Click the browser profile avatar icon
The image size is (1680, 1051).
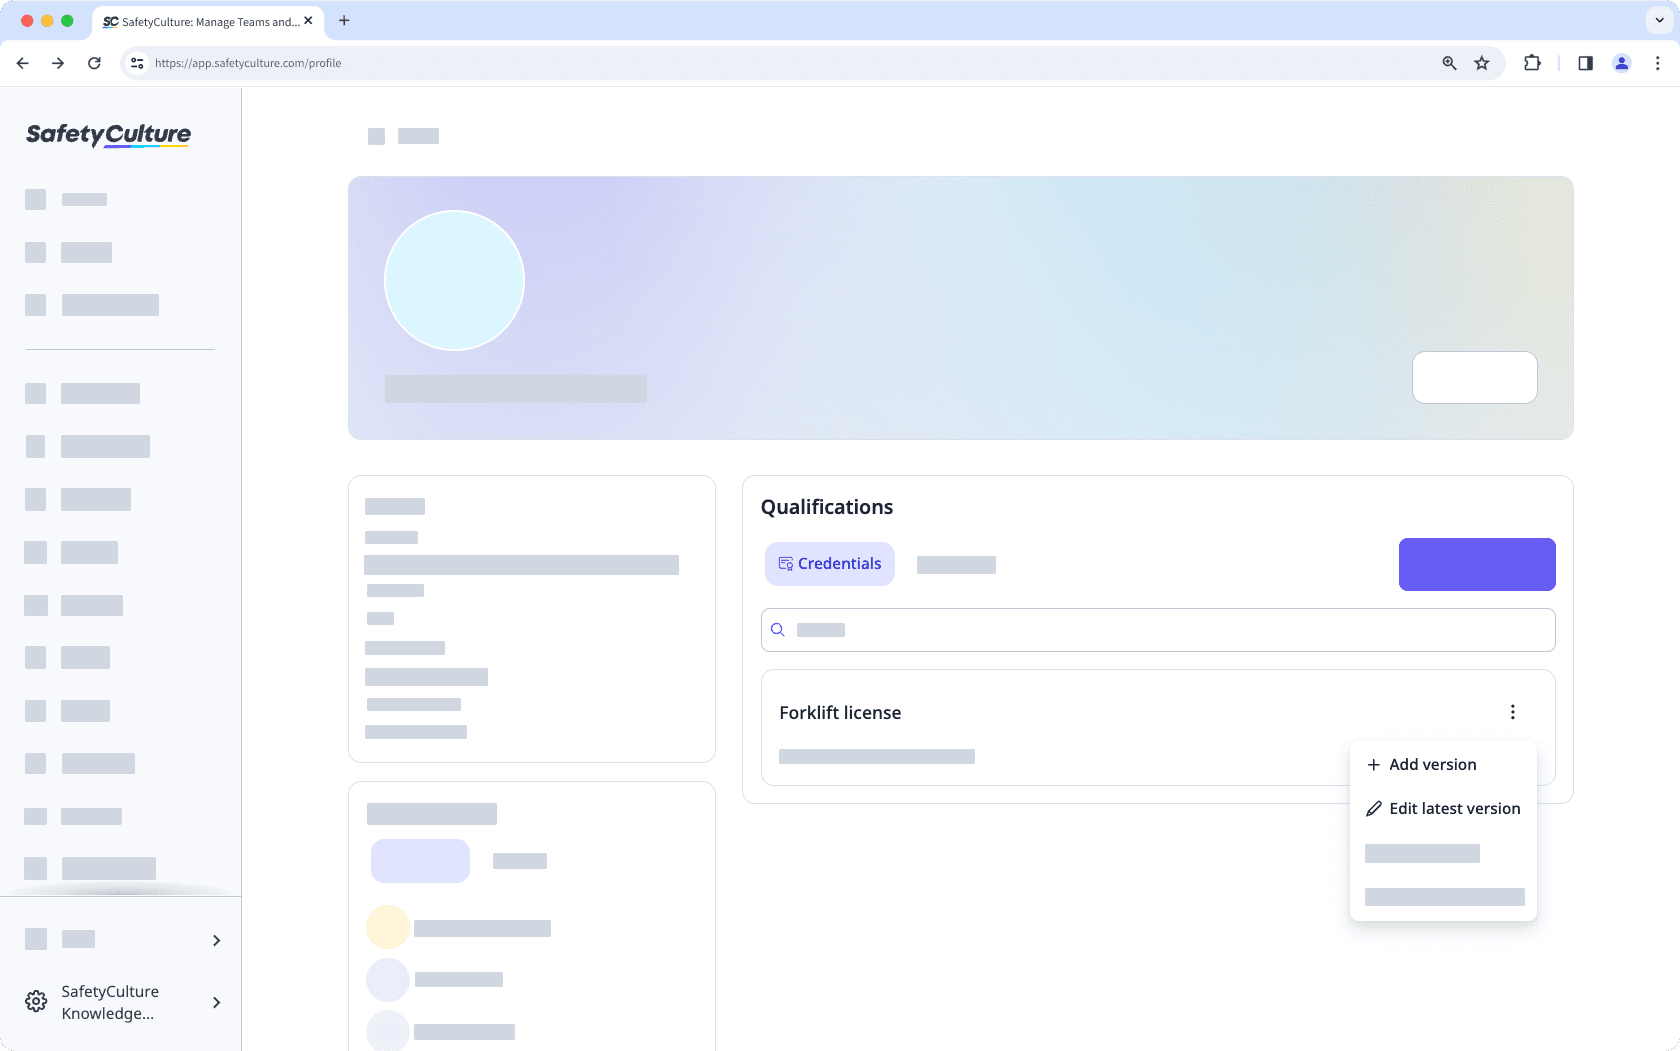pyautogui.click(x=1622, y=62)
